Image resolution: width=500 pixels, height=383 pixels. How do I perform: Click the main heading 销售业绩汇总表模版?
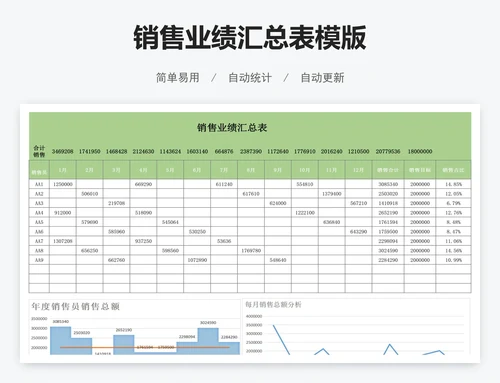250,38
